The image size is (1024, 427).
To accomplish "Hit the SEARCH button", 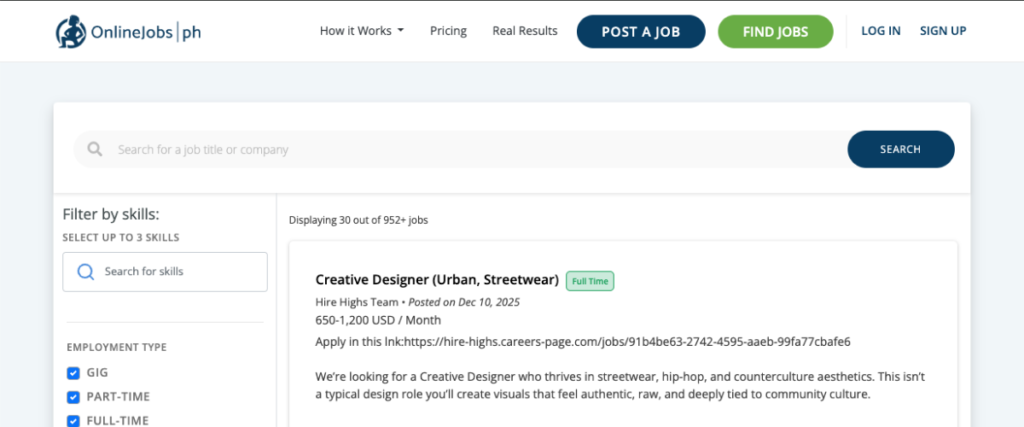I will (900, 149).
